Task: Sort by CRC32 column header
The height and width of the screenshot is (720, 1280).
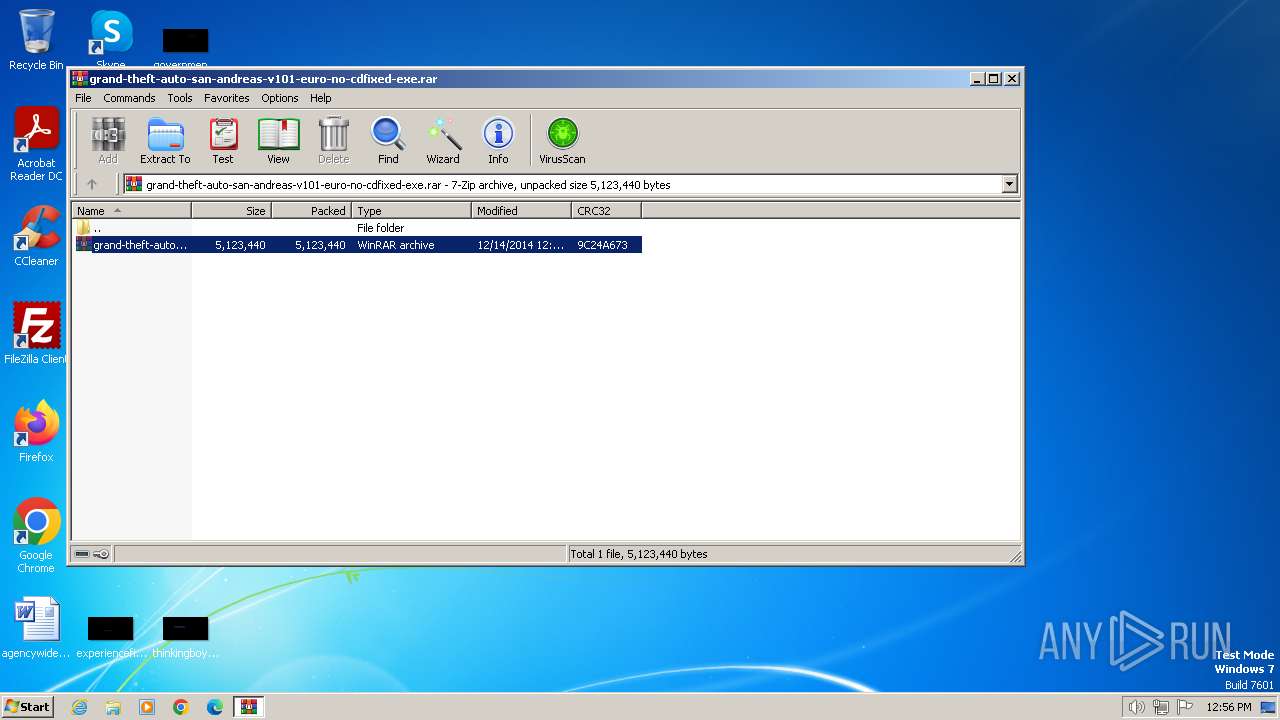Action: tap(606, 211)
